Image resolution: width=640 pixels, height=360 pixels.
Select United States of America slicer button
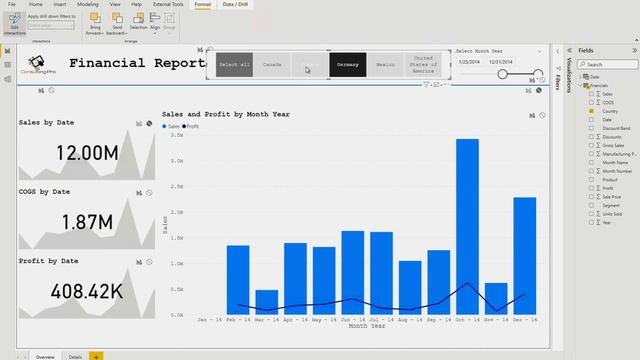[423, 64]
